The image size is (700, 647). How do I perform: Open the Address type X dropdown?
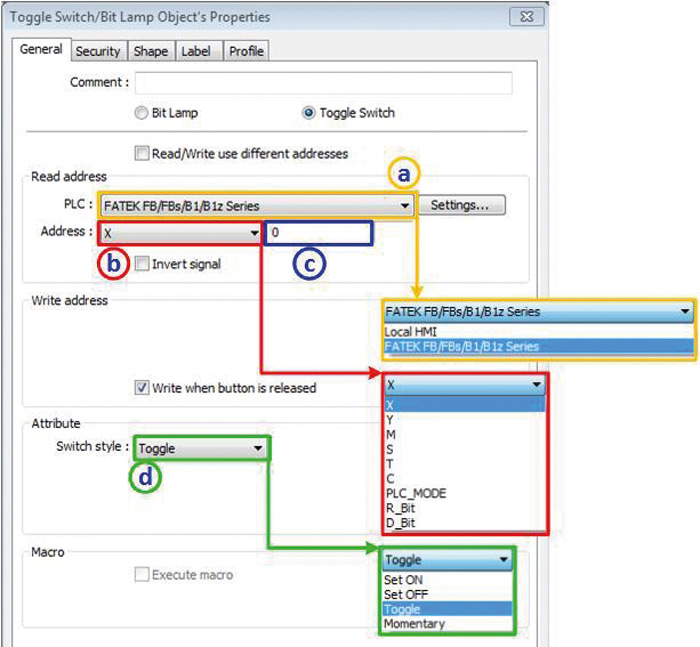tap(180, 233)
